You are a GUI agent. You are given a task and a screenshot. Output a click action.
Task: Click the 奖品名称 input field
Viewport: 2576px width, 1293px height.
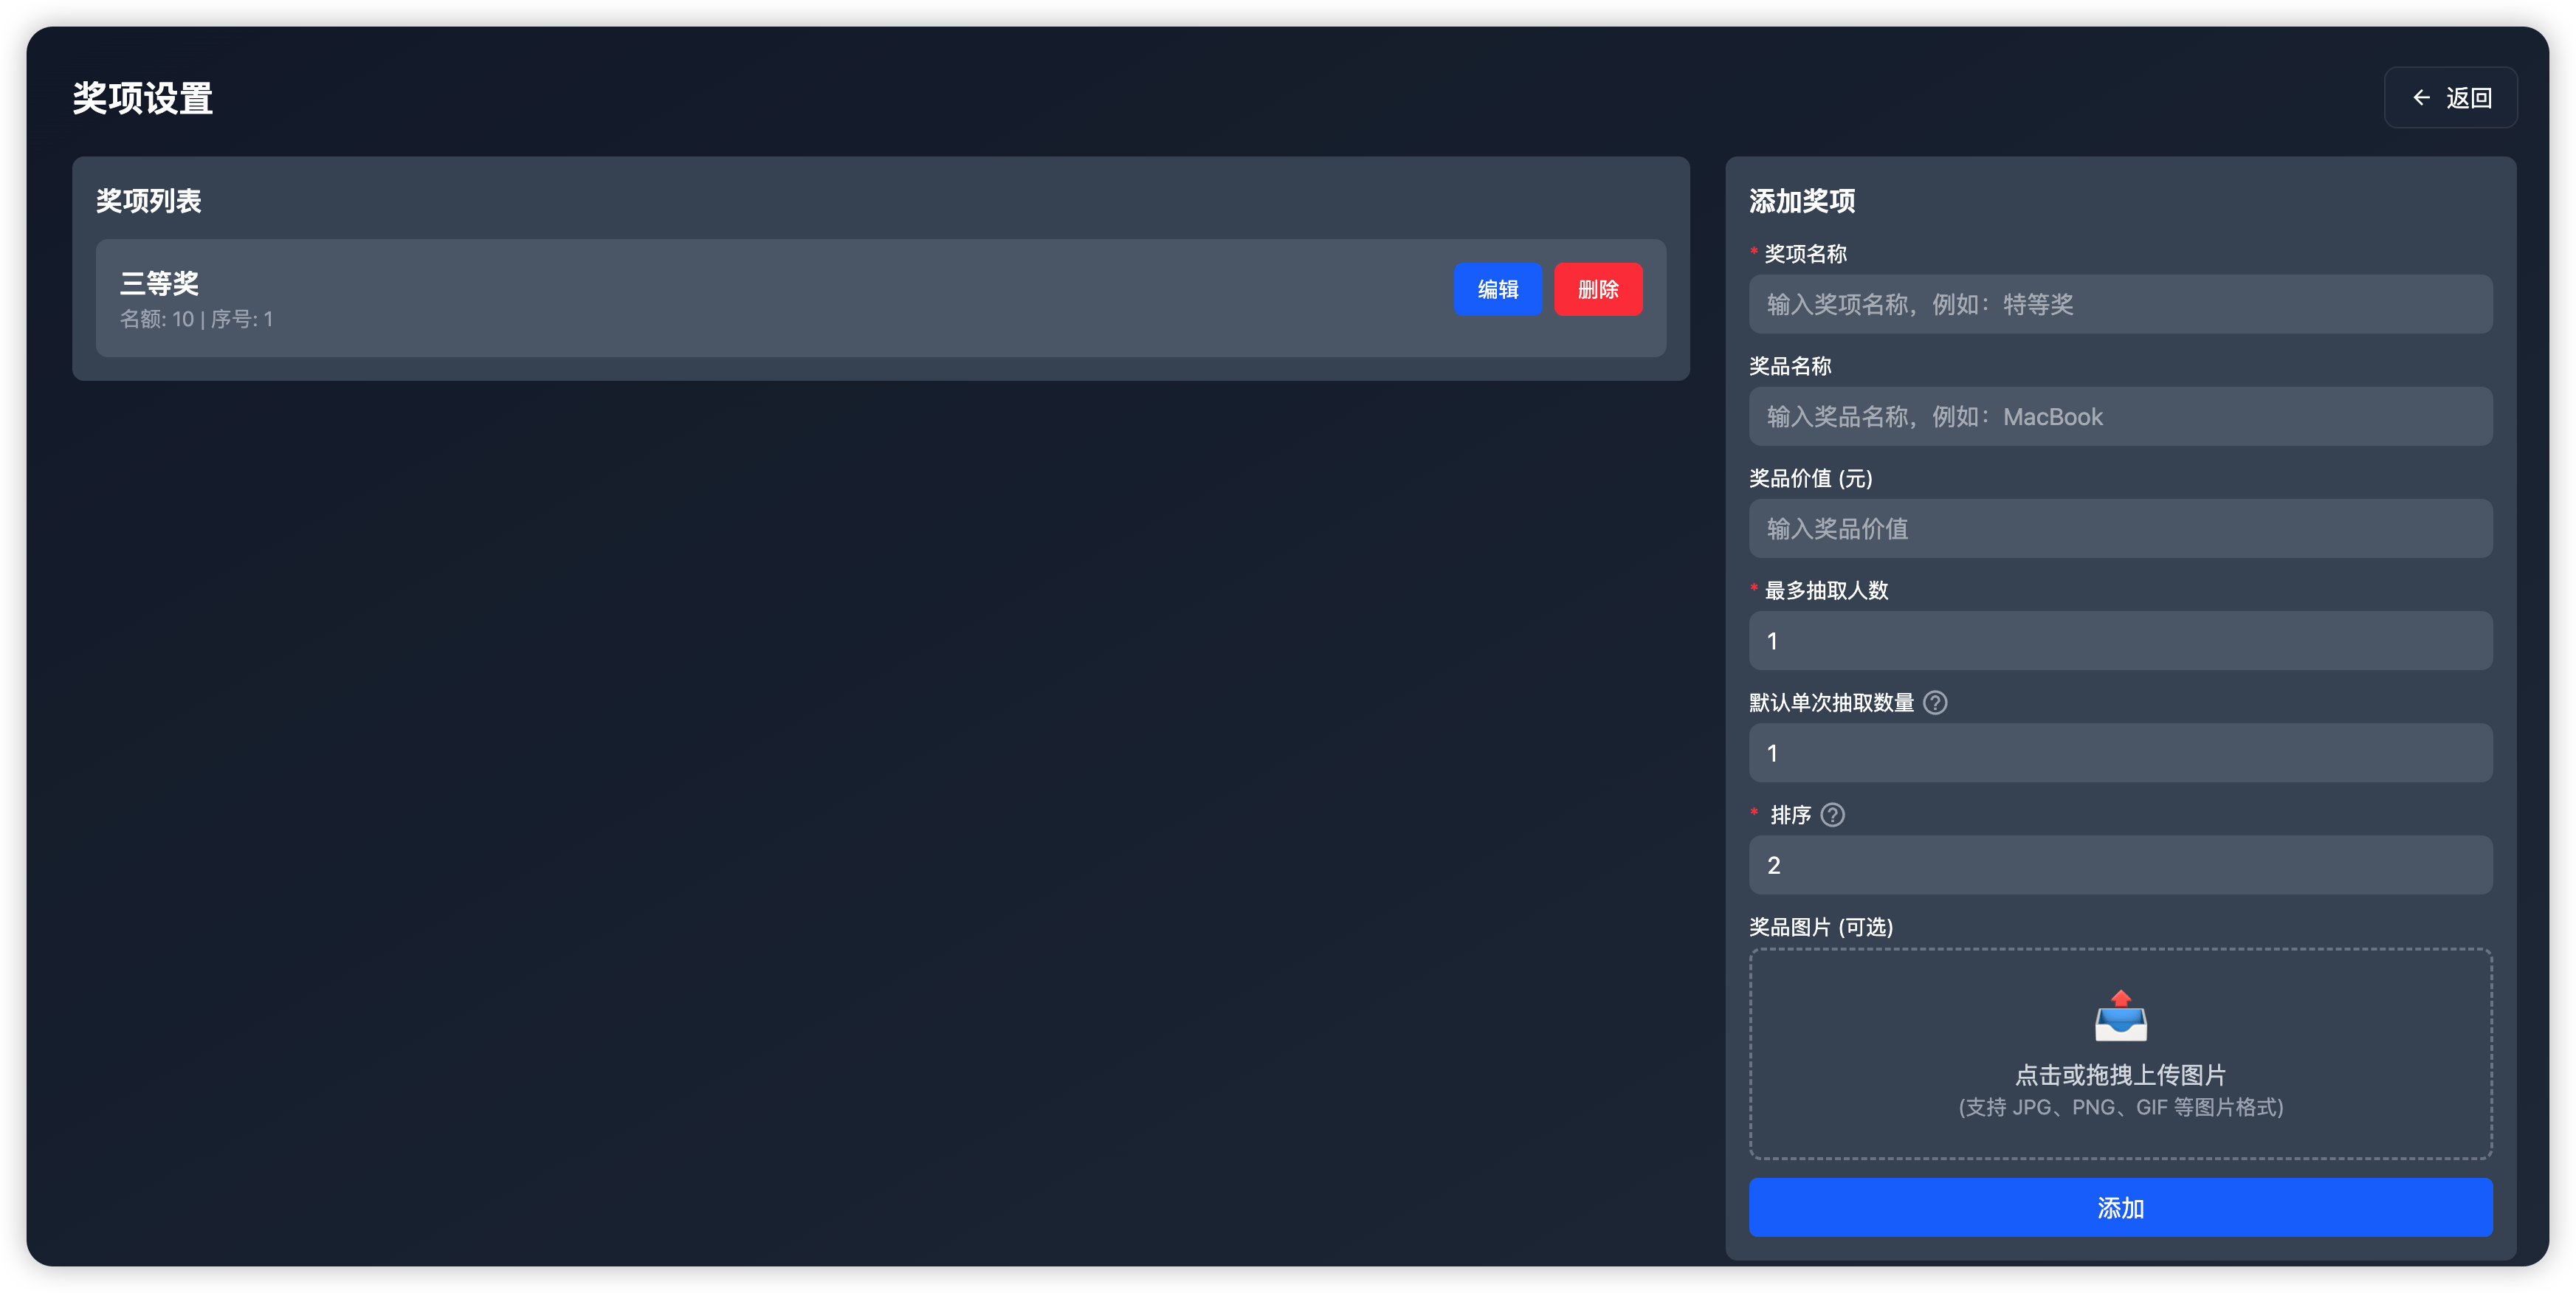pyautogui.click(x=2120, y=416)
